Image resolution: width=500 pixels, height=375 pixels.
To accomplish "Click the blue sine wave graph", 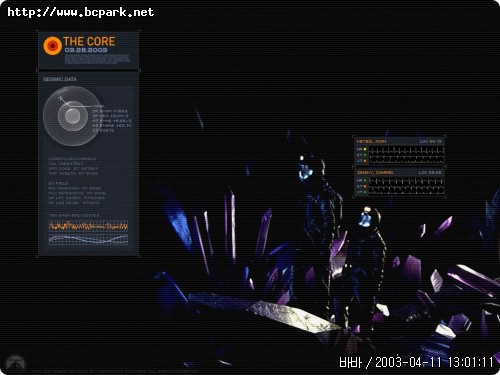I will click(x=88, y=239).
